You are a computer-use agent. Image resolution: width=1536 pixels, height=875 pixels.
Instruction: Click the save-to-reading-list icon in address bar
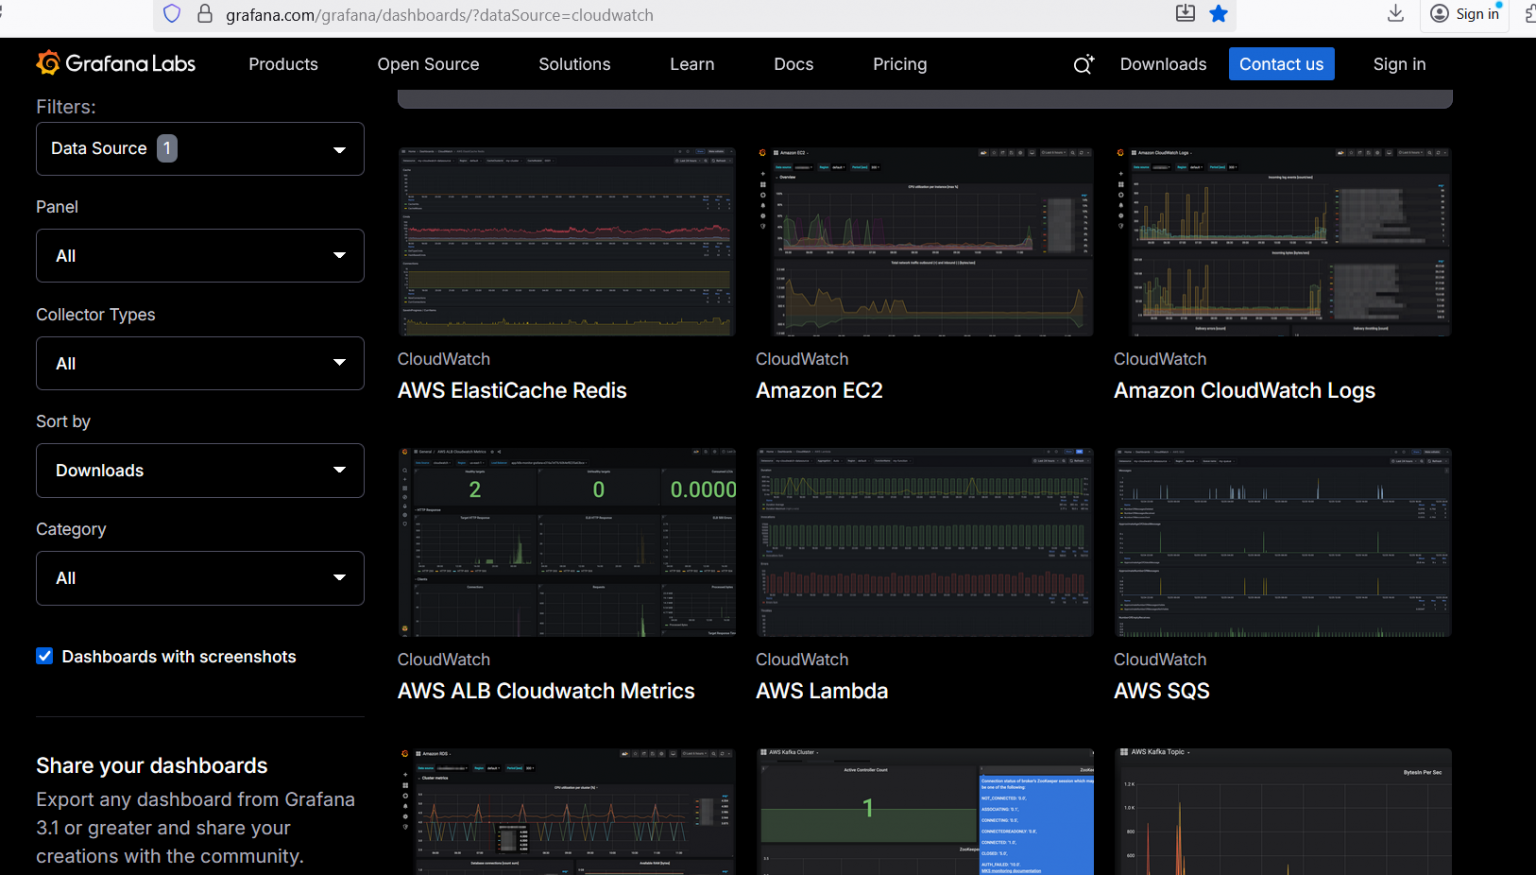click(x=1184, y=13)
